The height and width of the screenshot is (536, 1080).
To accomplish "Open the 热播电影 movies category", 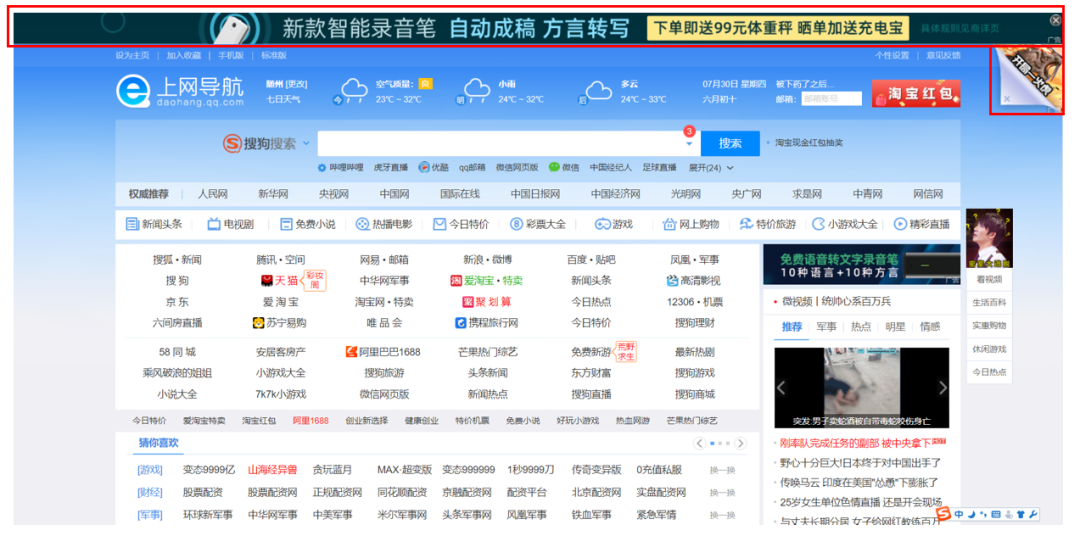I will (x=384, y=224).
